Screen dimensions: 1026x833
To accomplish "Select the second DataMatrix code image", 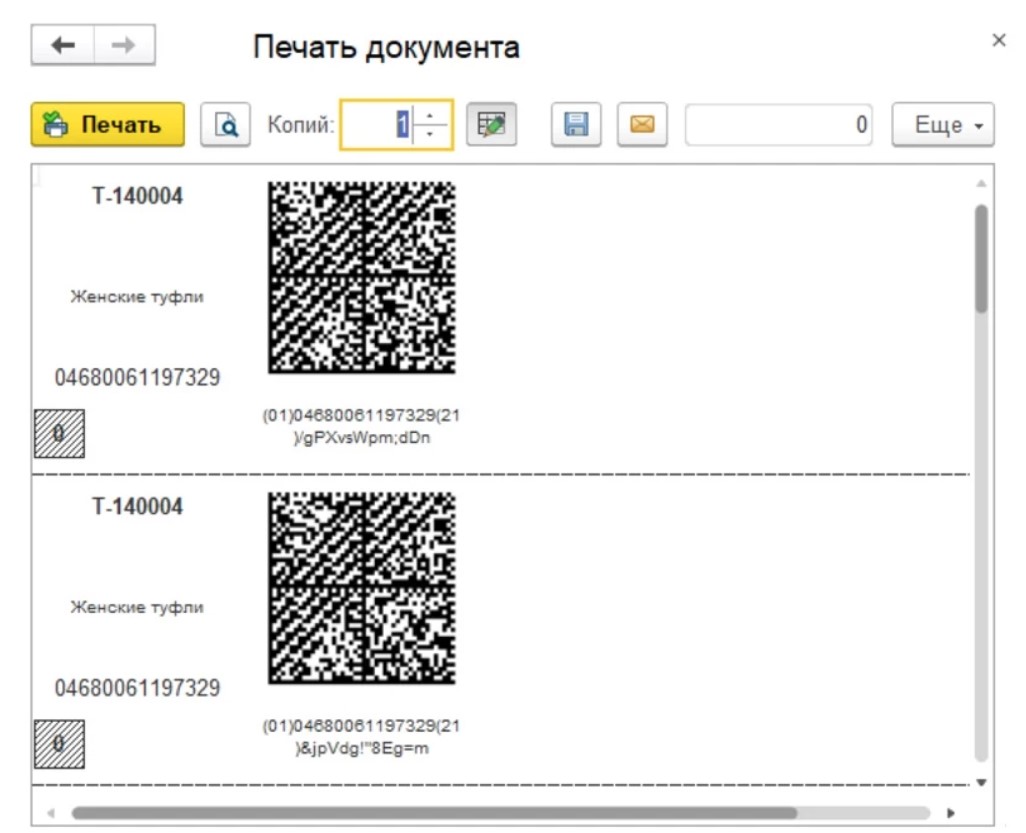I will coord(361,587).
